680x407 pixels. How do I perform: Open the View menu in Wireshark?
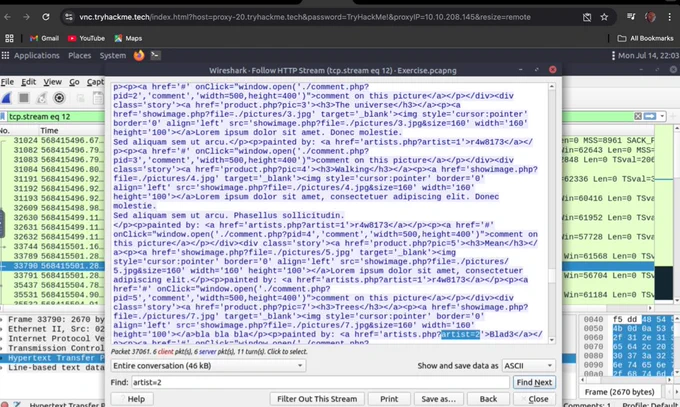(52, 82)
